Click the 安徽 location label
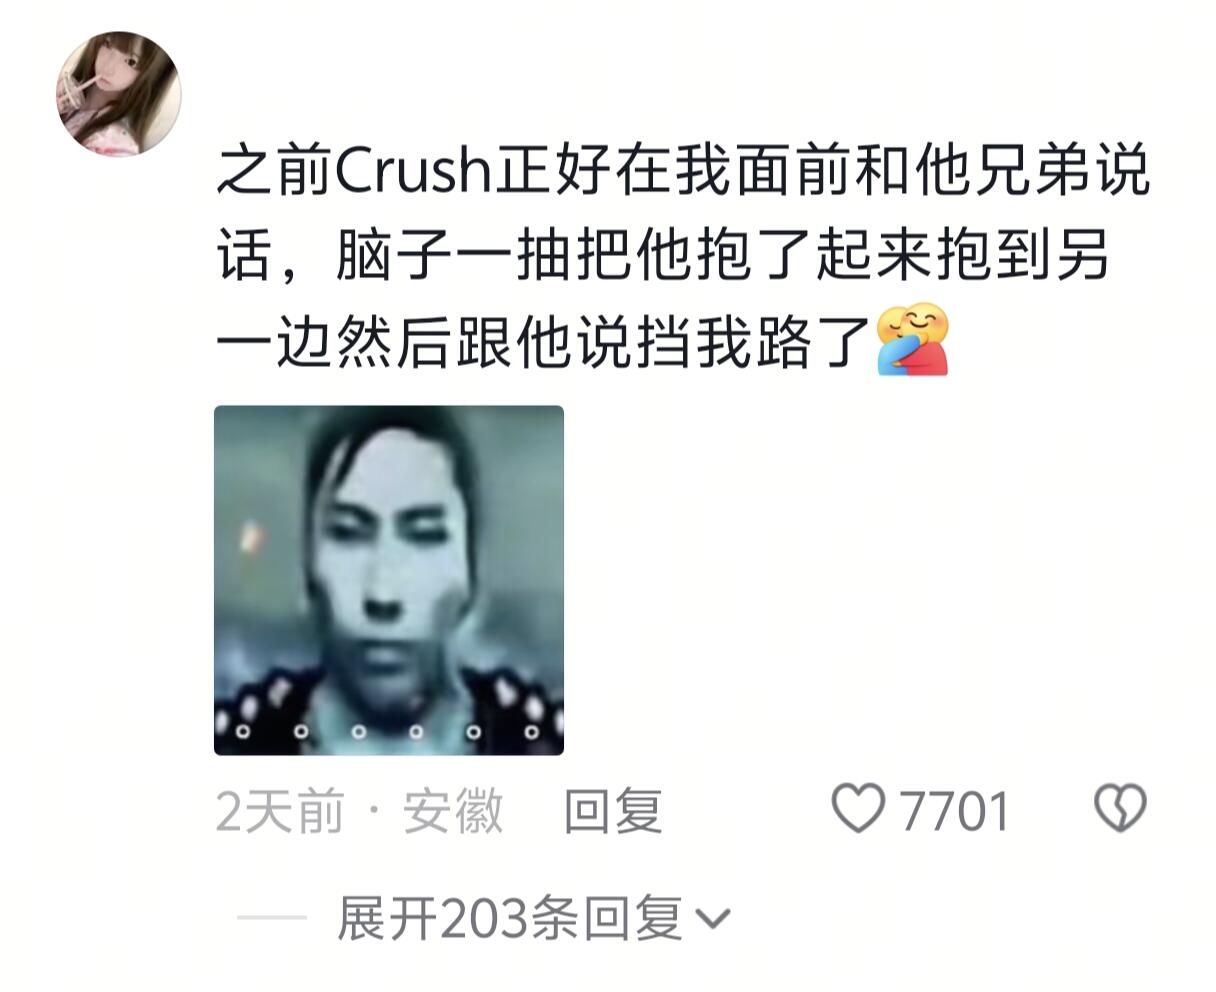 453,811
